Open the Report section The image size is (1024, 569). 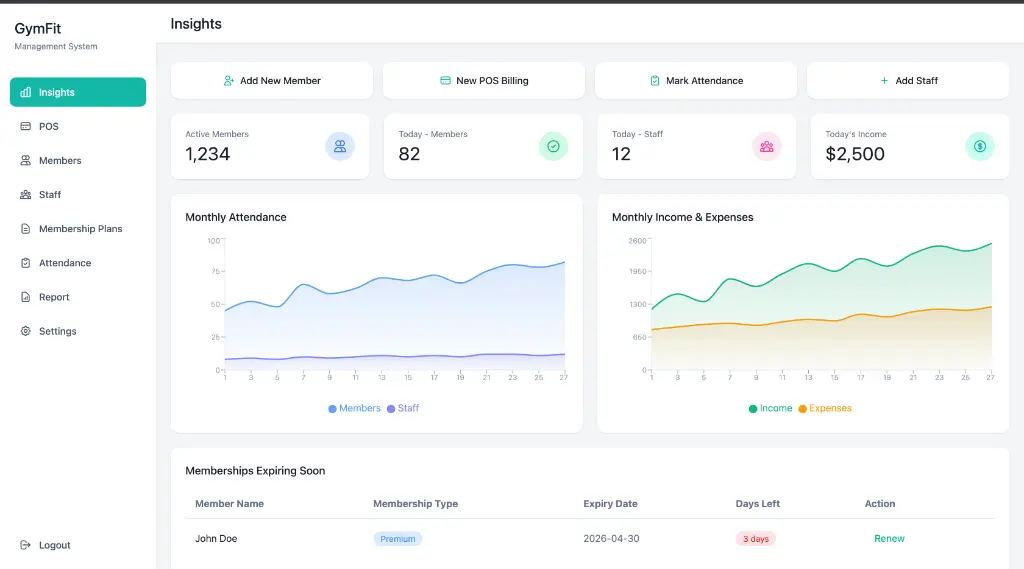pyautogui.click(x=78, y=297)
